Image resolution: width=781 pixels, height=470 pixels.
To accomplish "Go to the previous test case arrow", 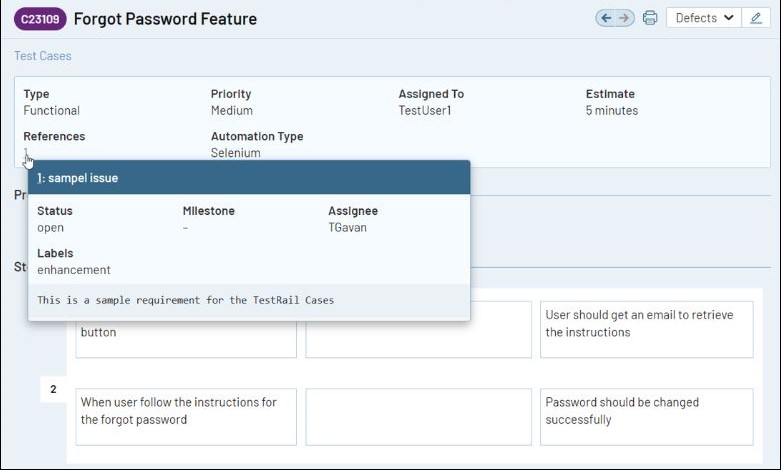I will point(606,18).
